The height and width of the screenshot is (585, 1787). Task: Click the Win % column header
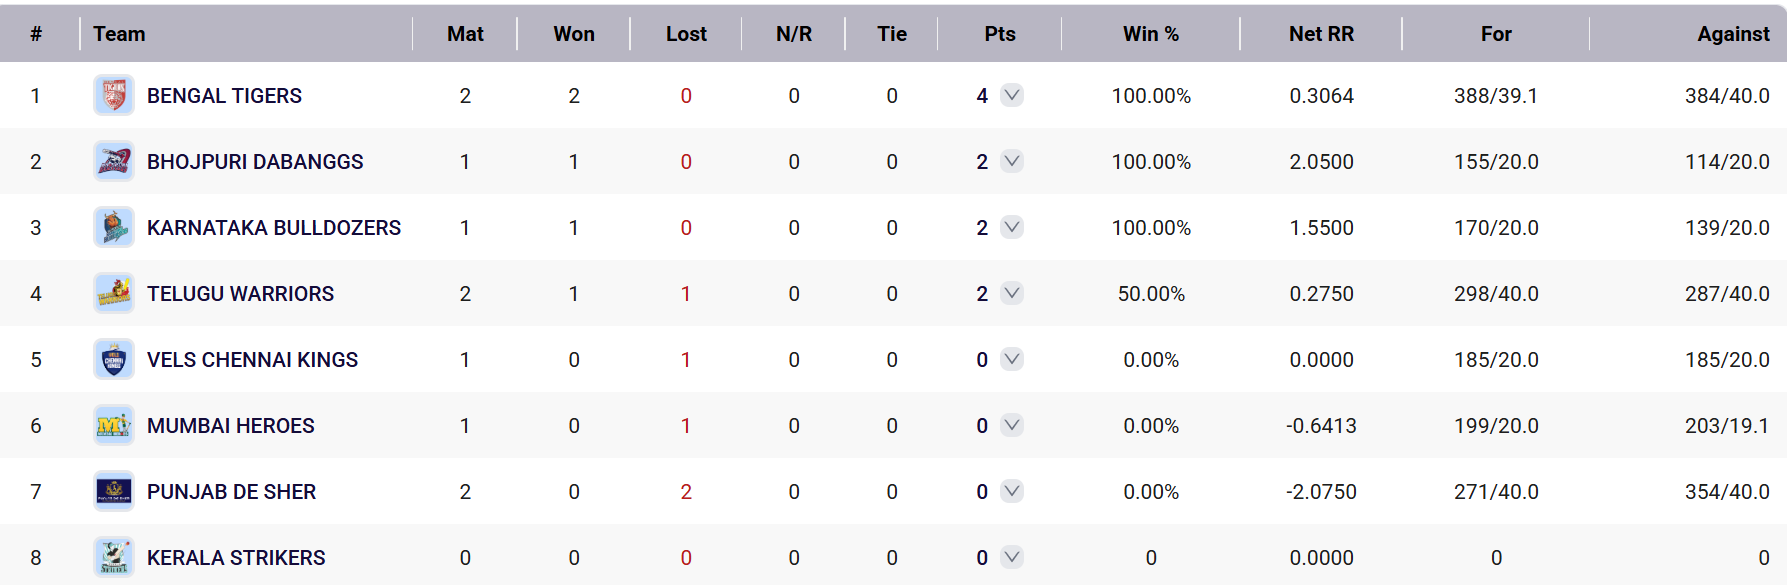point(1150,34)
